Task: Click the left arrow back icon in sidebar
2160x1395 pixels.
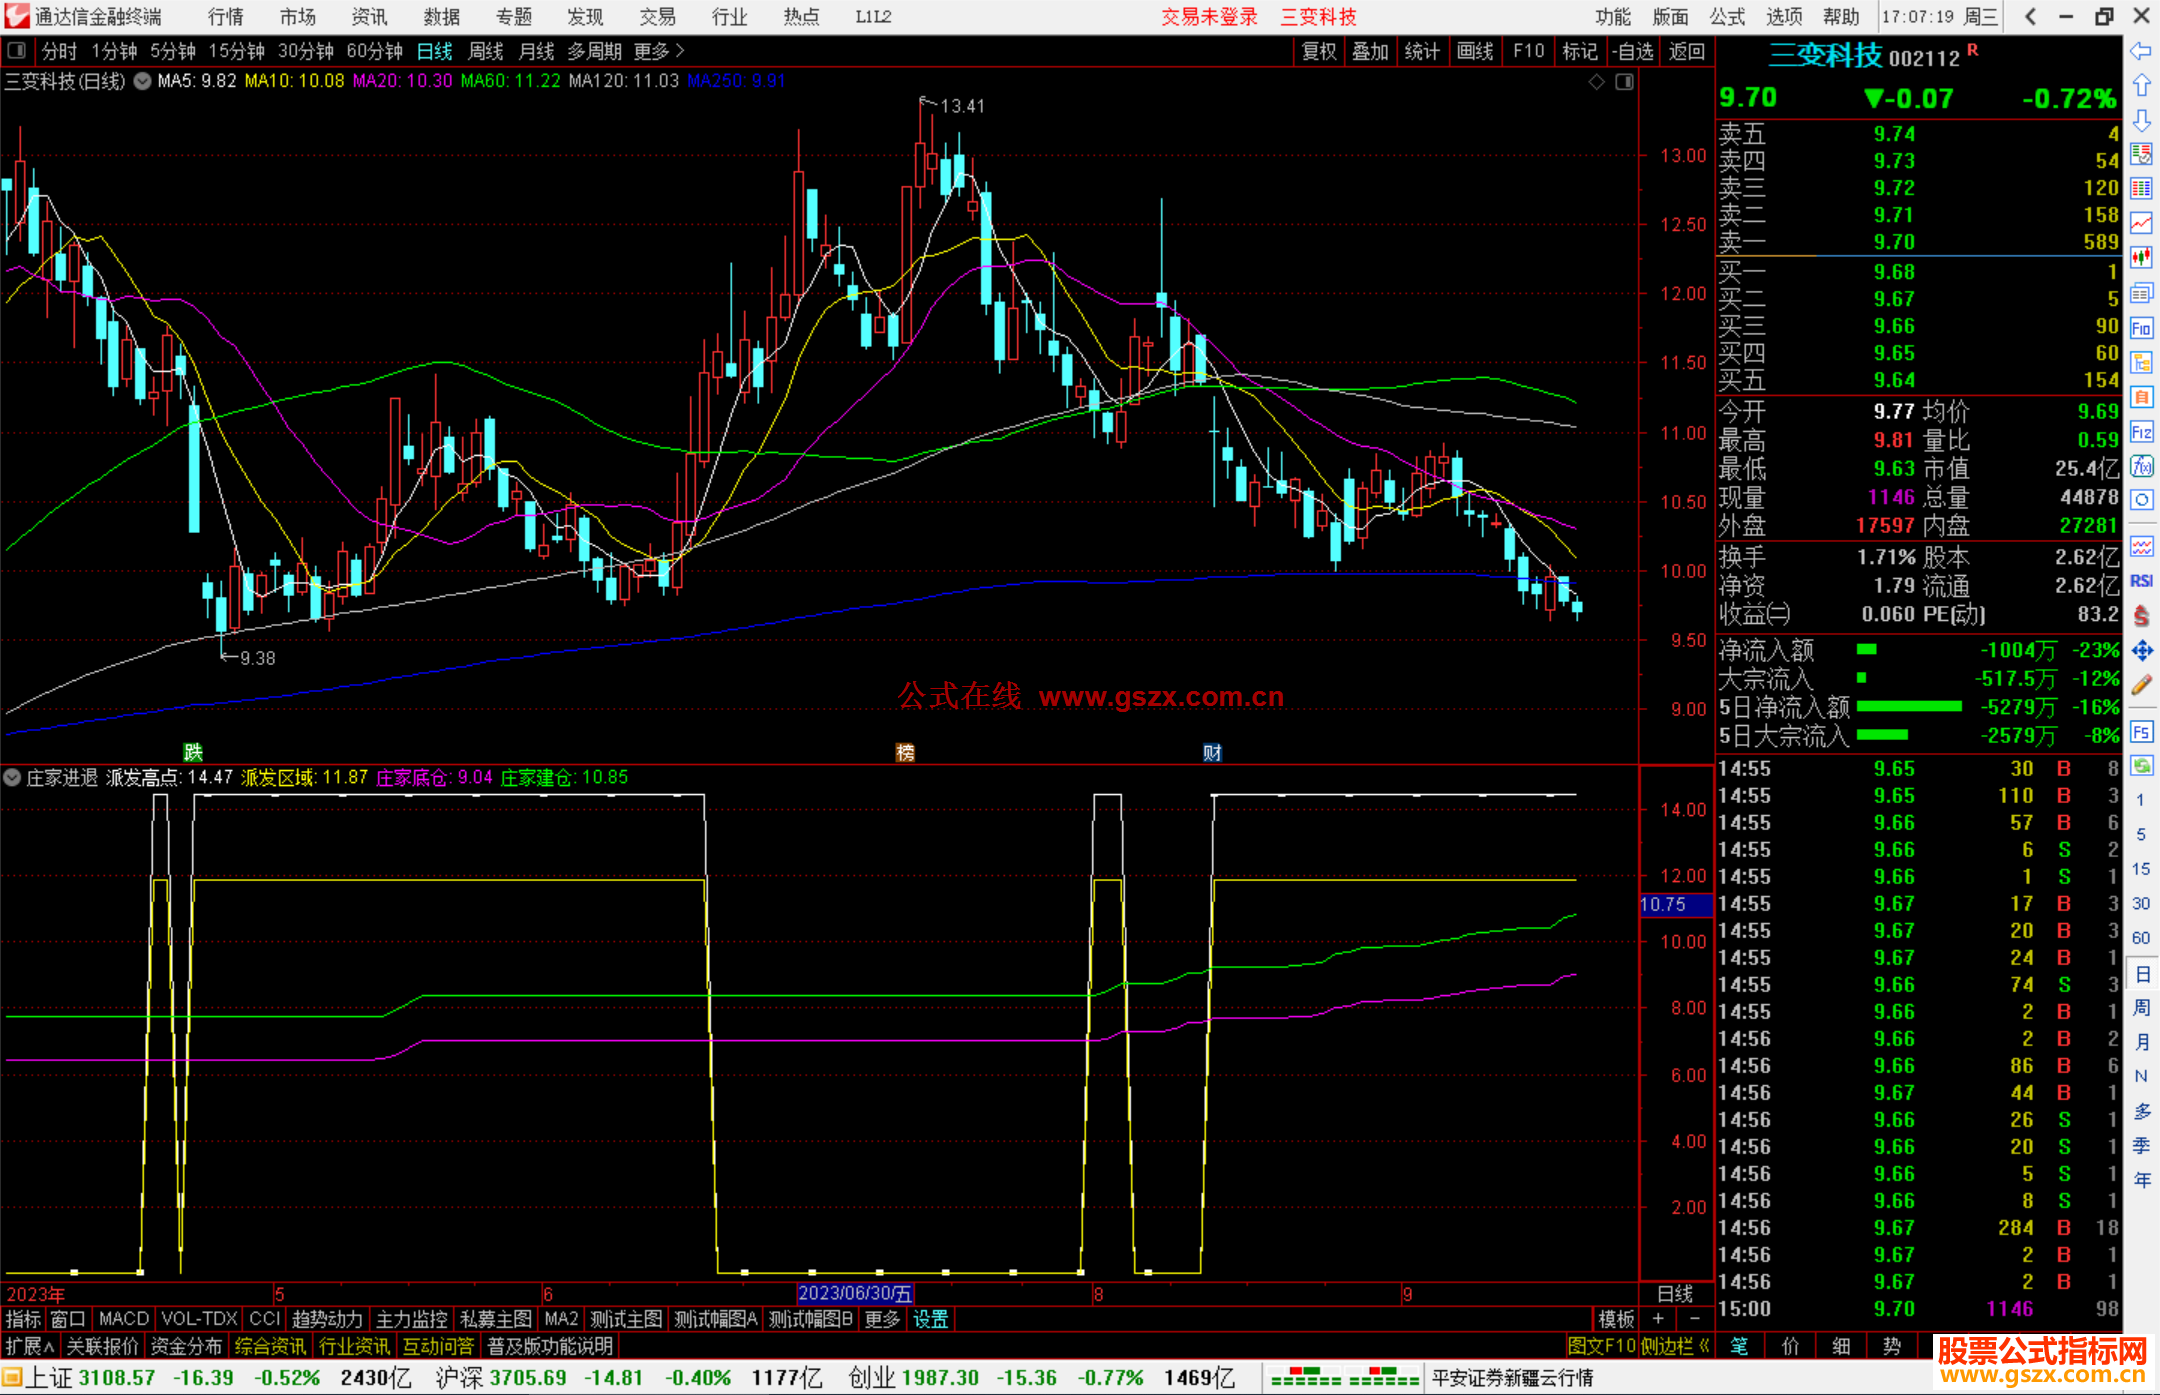Action: pyautogui.click(x=2141, y=51)
